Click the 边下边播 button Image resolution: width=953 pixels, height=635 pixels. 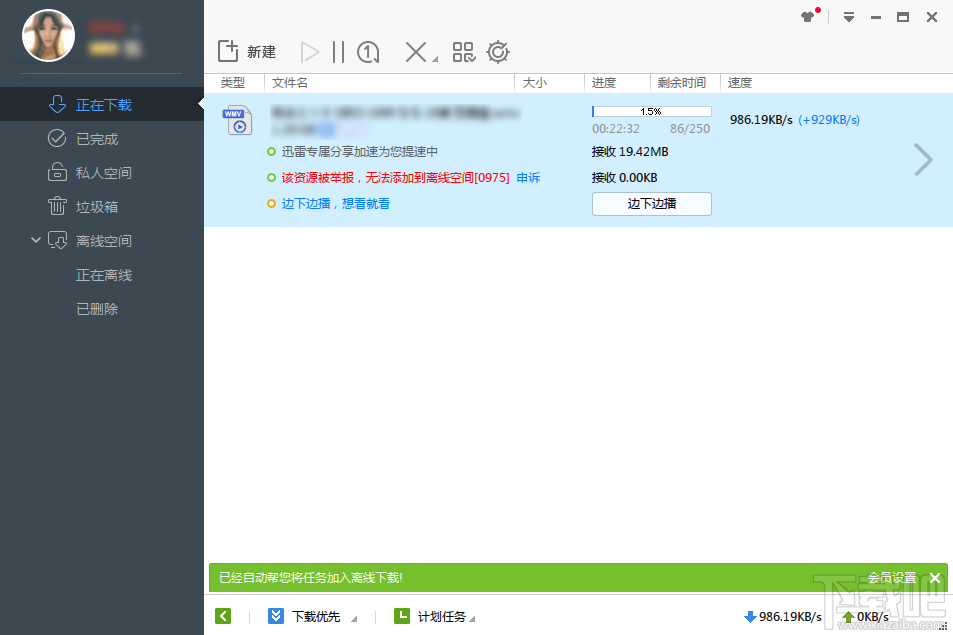pyautogui.click(x=652, y=204)
